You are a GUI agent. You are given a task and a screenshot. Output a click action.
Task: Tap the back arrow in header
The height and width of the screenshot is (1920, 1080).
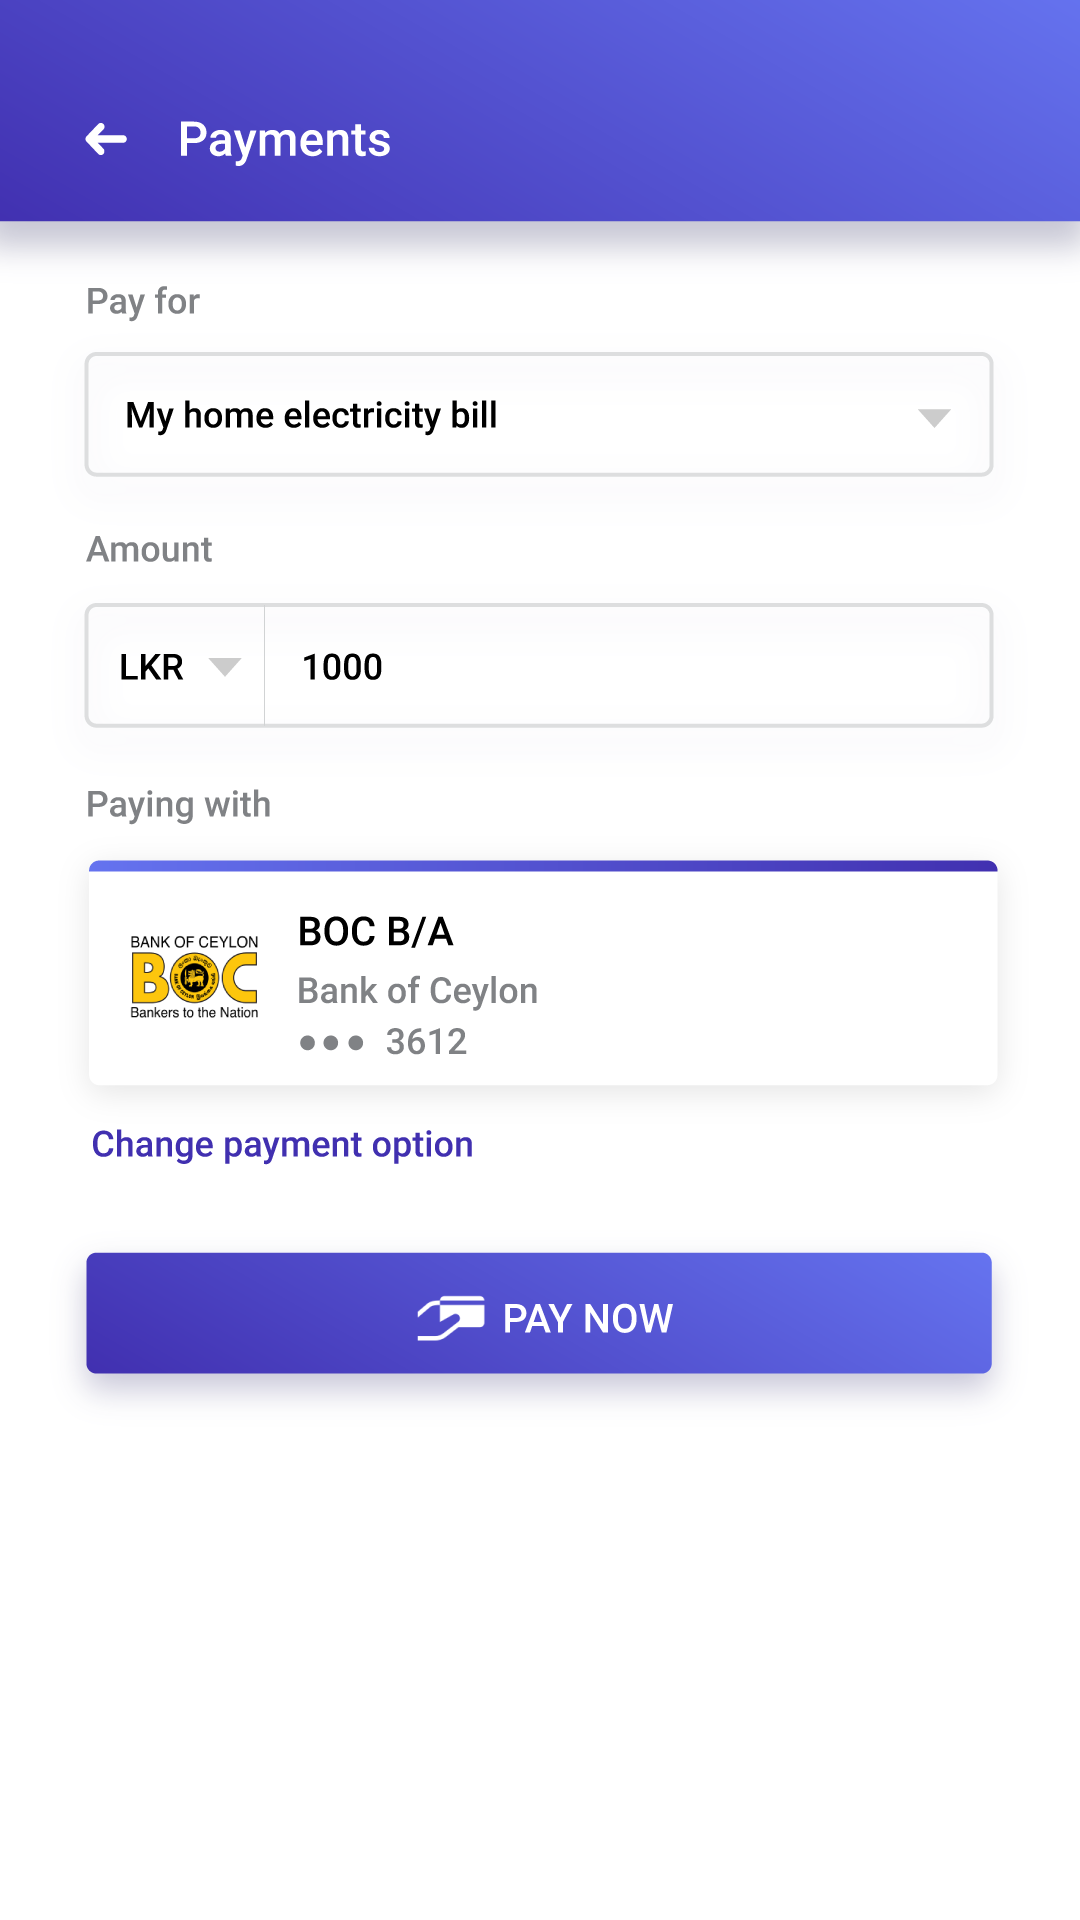tap(106, 139)
